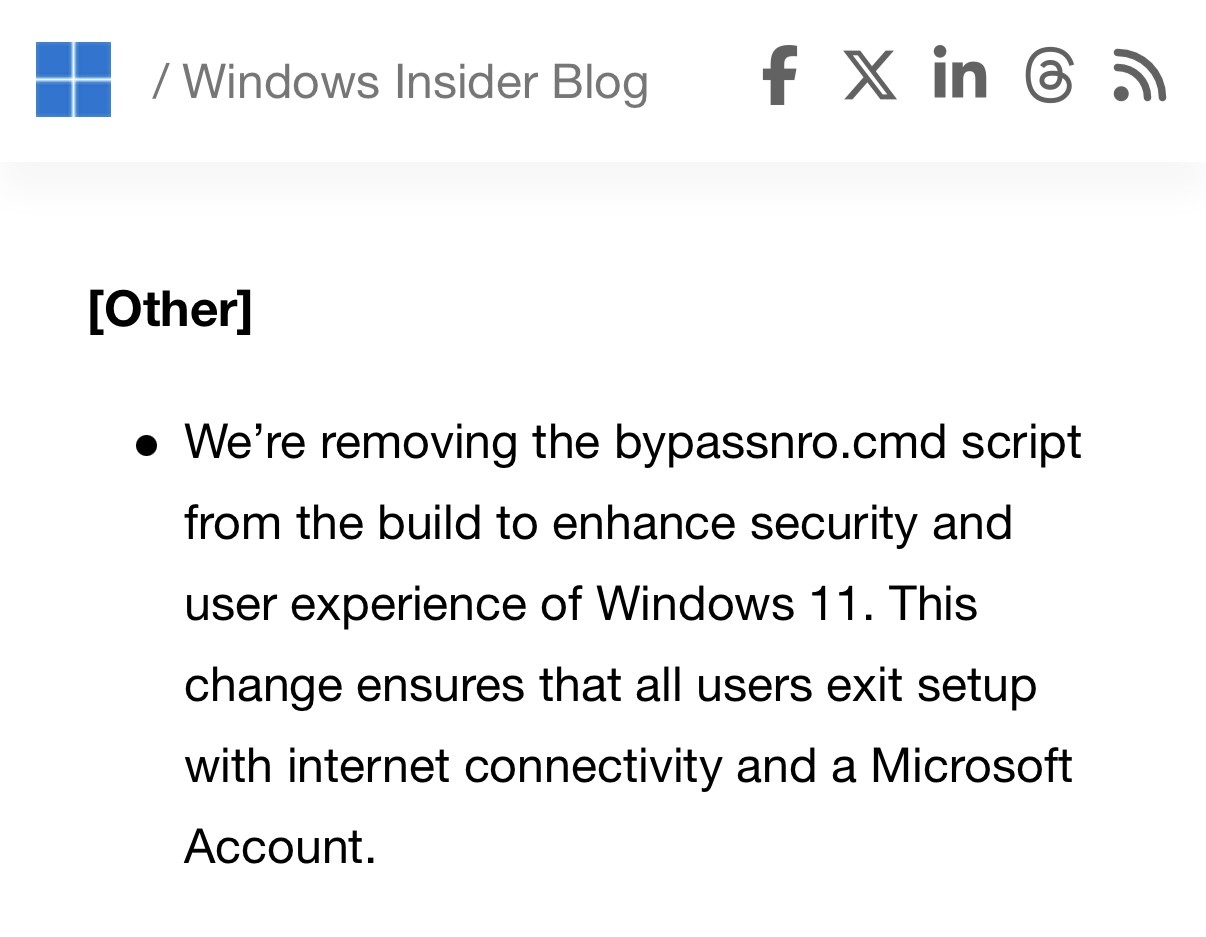Image resolution: width=1206 pixels, height=937 pixels.
Task: Click the slash separator before the blog title
Action: pyautogui.click(x=160, y=81)
